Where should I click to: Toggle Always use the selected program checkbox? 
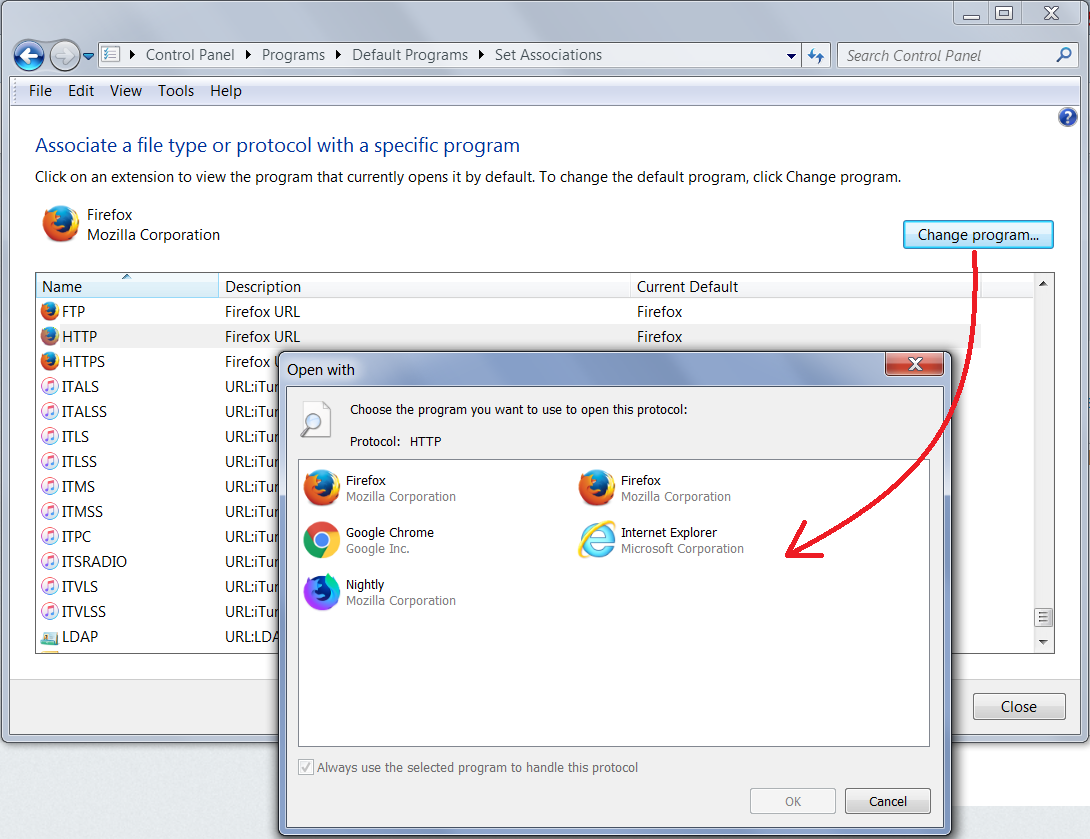(306, 767)
